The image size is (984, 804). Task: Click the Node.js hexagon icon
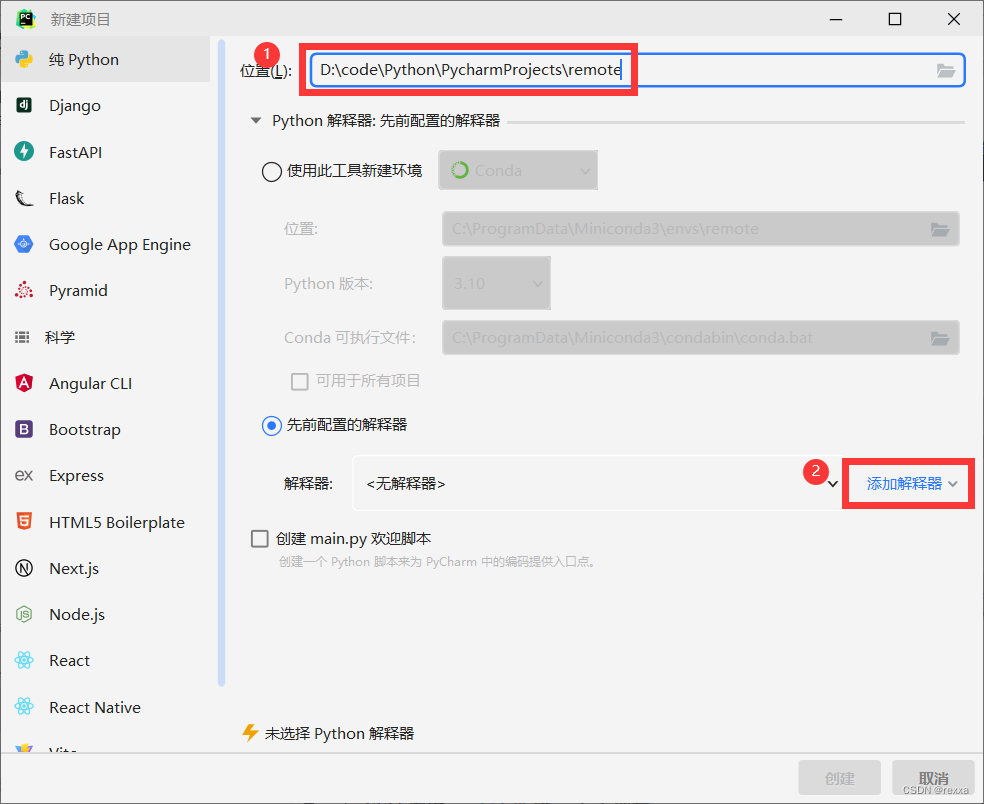(x=24, y=614)
